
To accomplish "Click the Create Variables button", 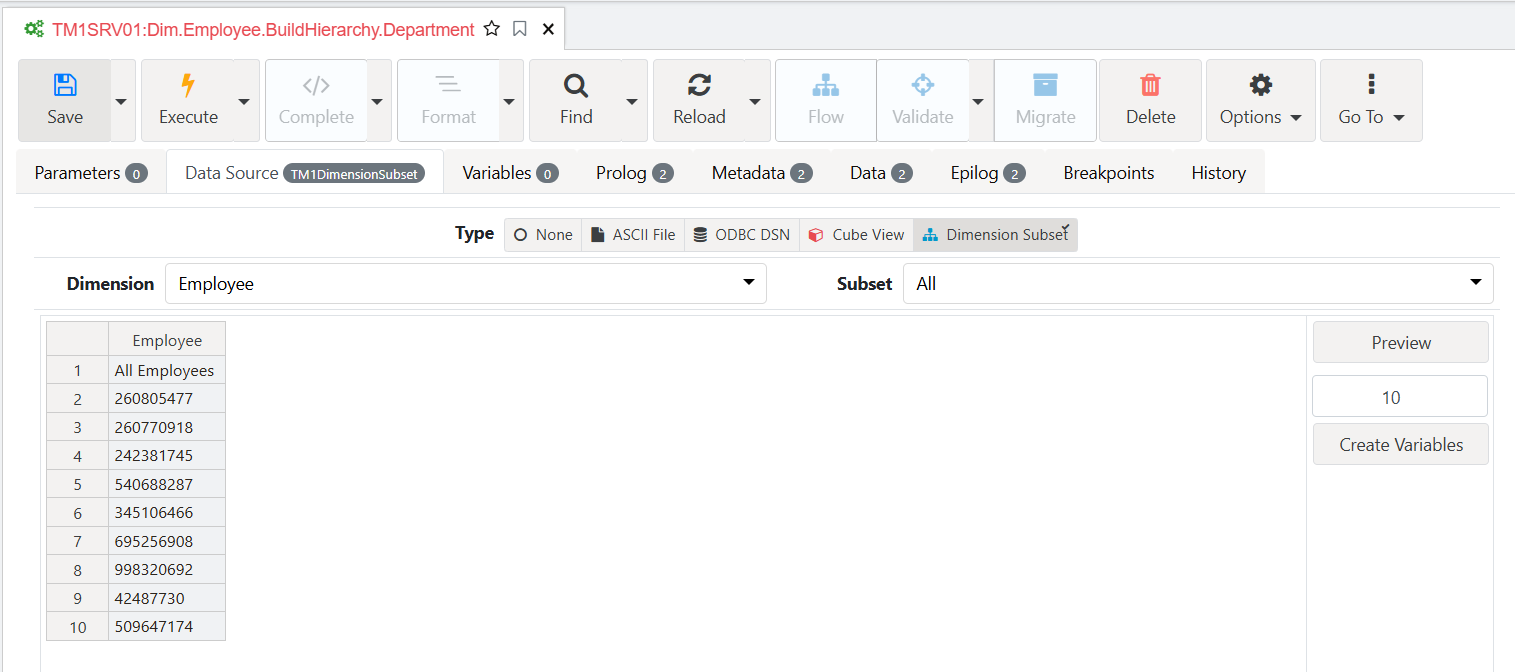I will coord(1401,445).
